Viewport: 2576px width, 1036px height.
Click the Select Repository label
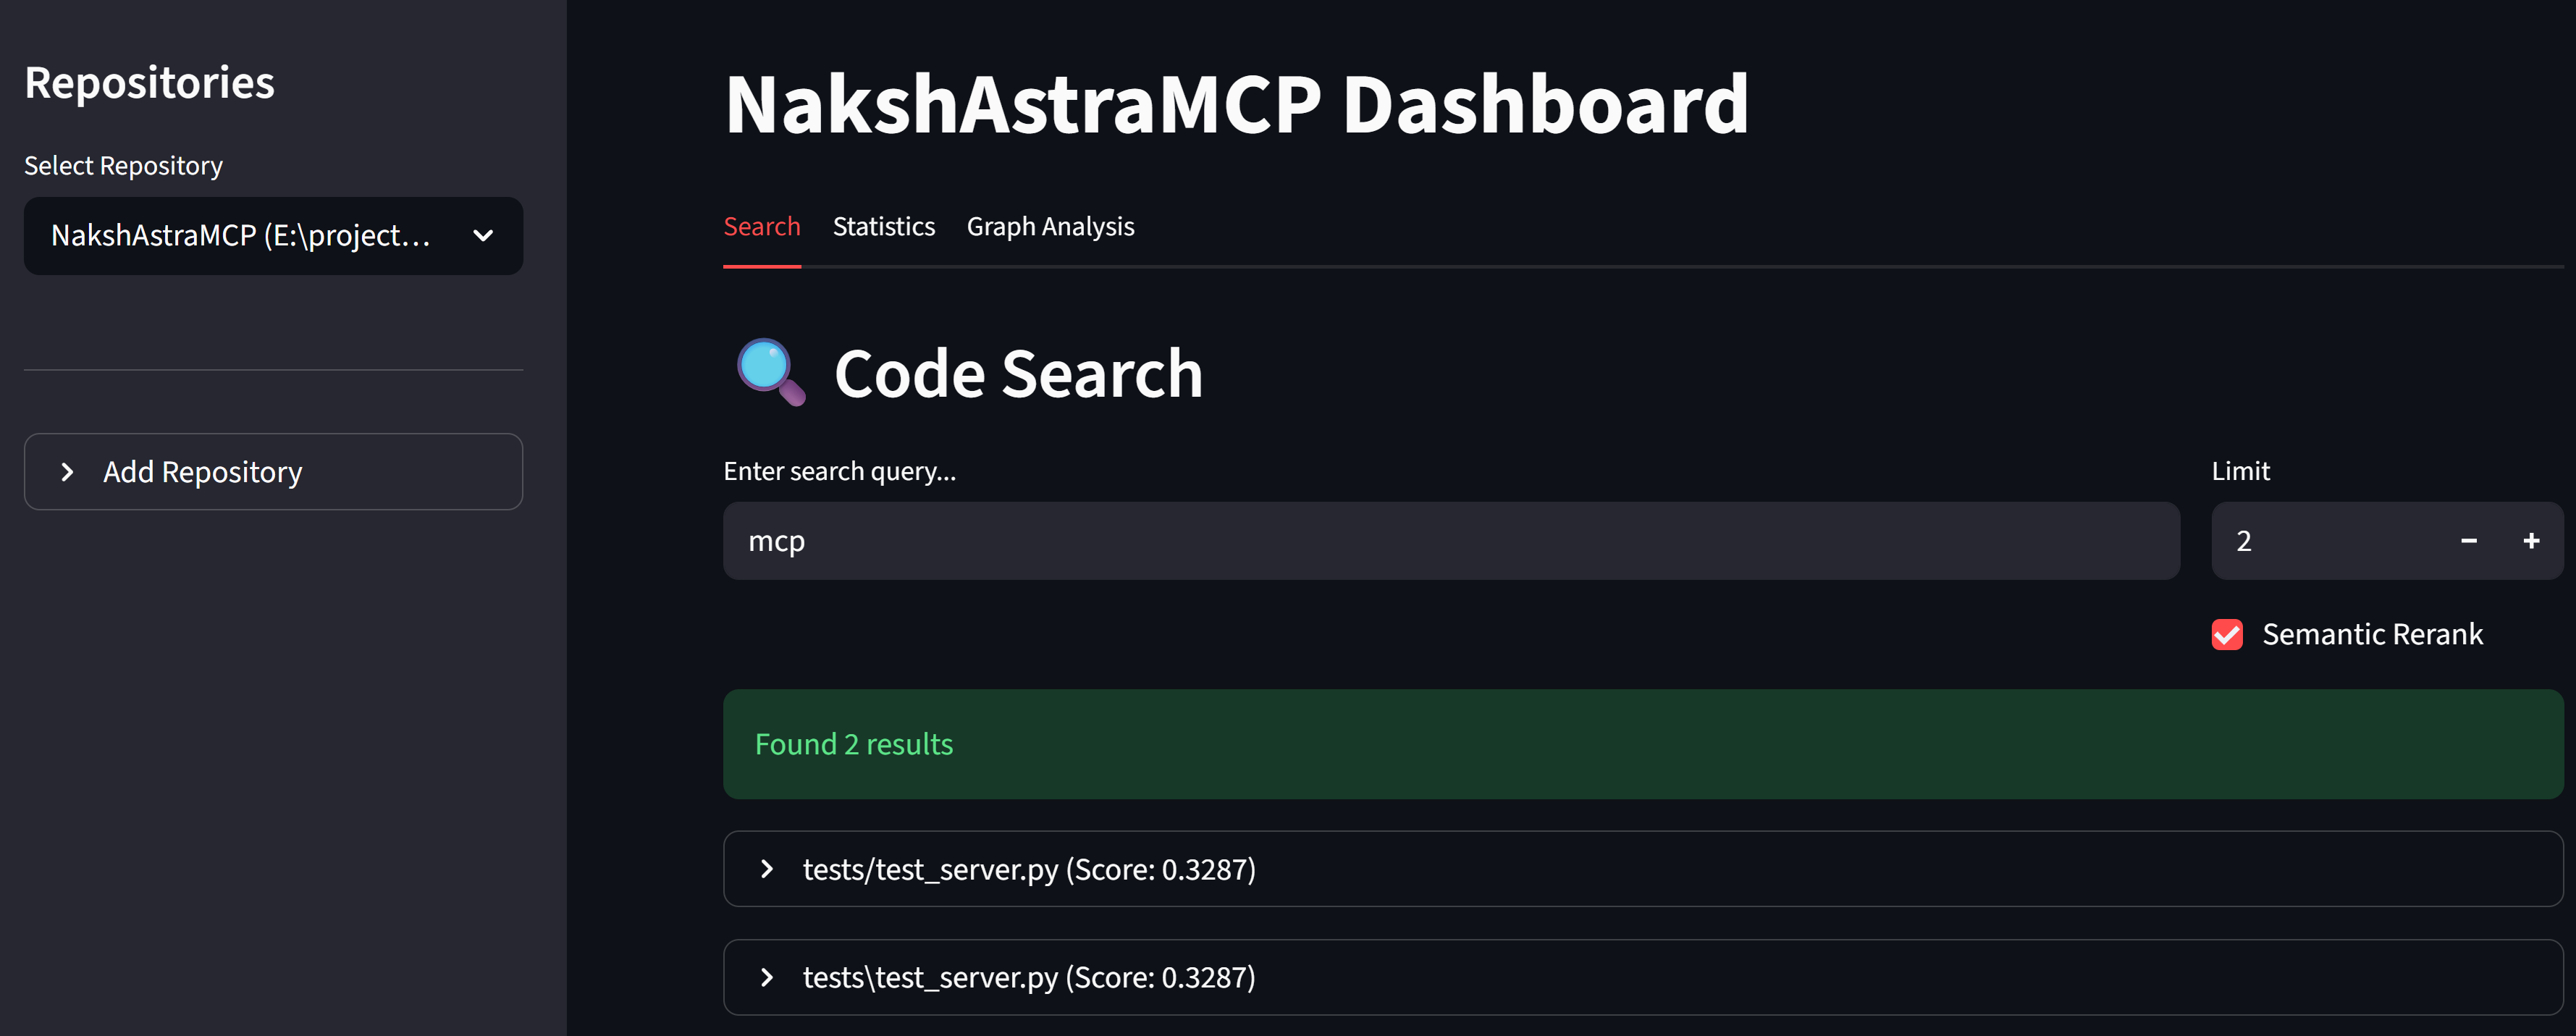tap(123, 166)
